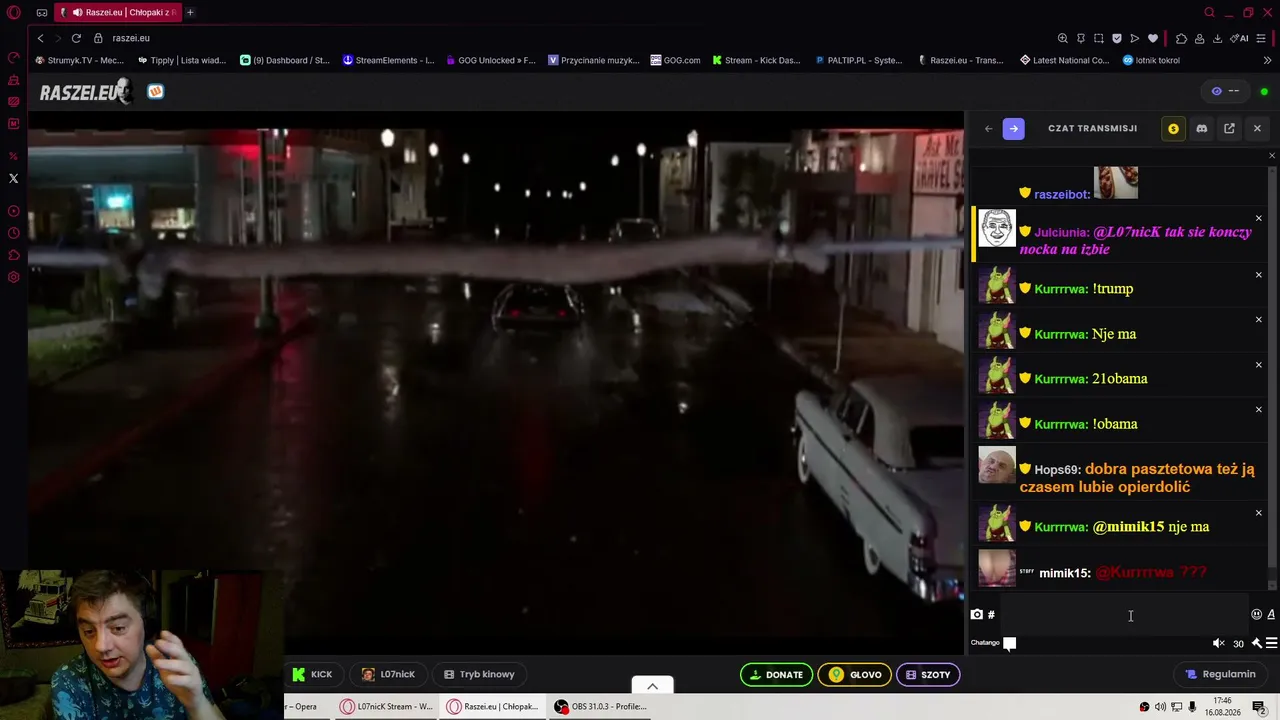Image resolution: width=1280 pixels, height=720 pixels.
Task: Reload the raszei.eu page
Action: tap(76, 38)
